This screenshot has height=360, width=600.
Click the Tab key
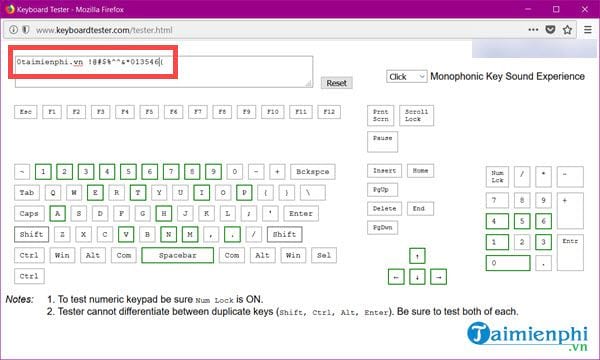[27, 193]
